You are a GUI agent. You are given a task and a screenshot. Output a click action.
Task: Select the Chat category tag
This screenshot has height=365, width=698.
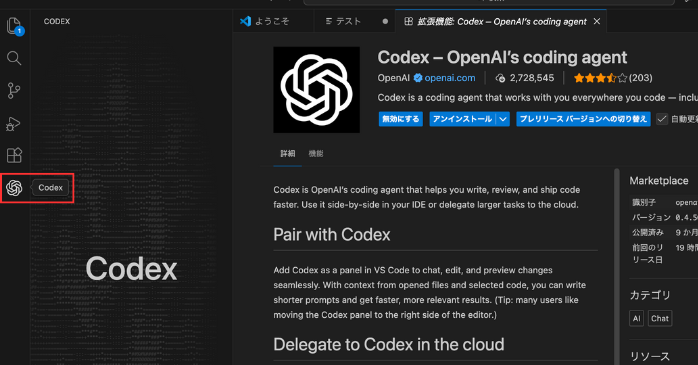(660, 318)
